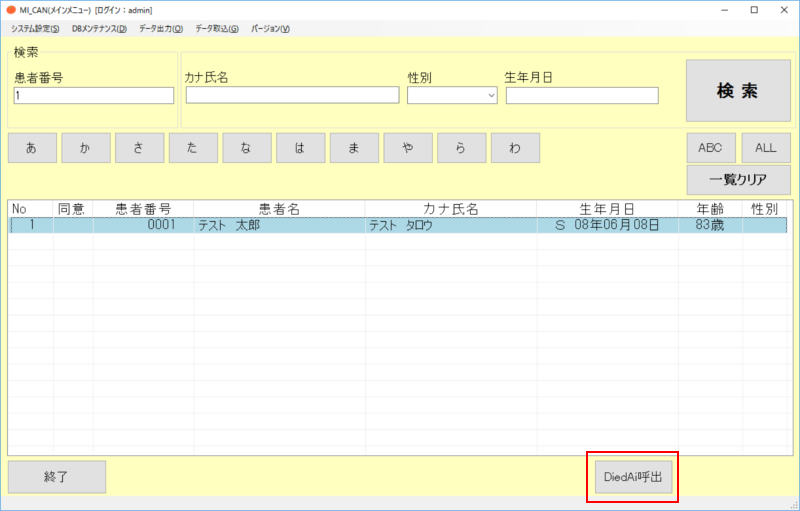Focus the カナ氏名 text field
Viewport: 800px width, 511px height.
(292, 96)
